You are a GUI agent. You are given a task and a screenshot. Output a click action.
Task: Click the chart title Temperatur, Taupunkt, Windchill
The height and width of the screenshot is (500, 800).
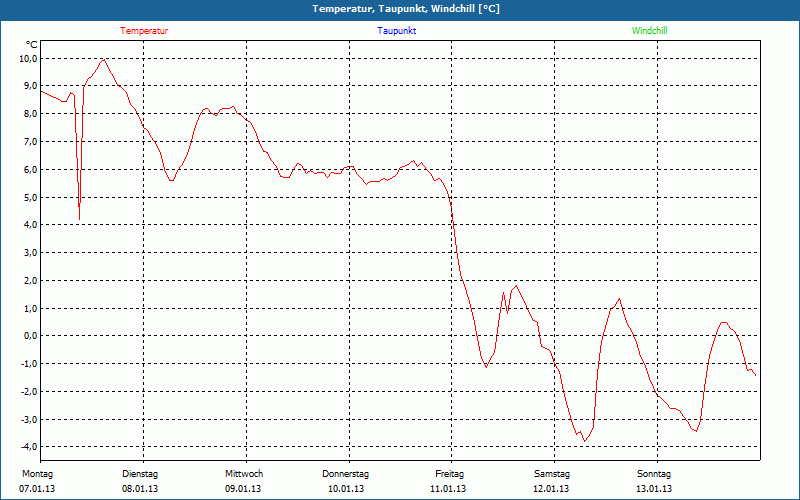point(406,9)
